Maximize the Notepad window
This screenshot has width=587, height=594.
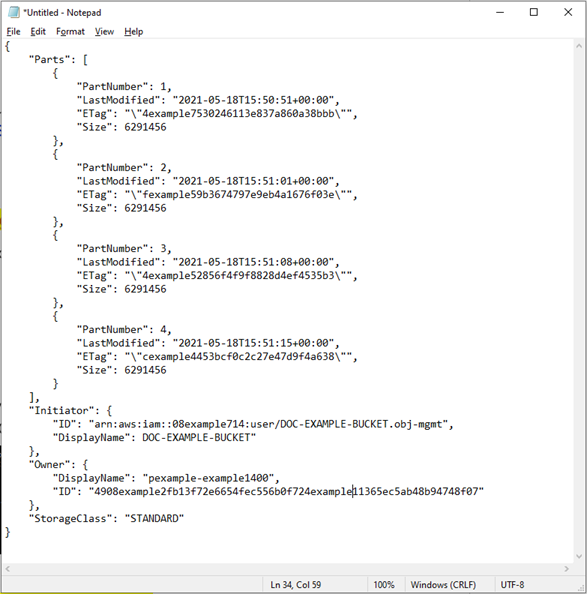click(534, 12)
